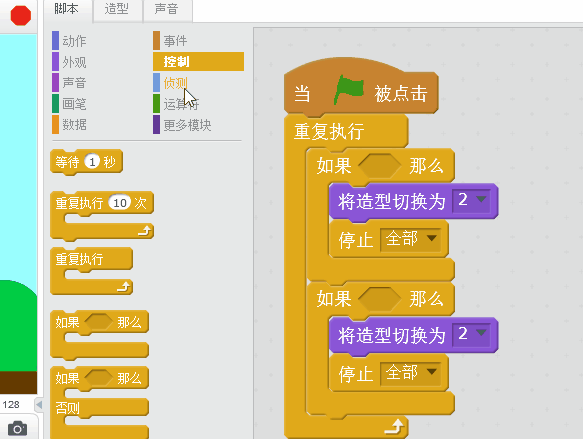Click the loop arrow on palette 重复执行 block
This screenshot has width=583, height=439.
[124, 287]
